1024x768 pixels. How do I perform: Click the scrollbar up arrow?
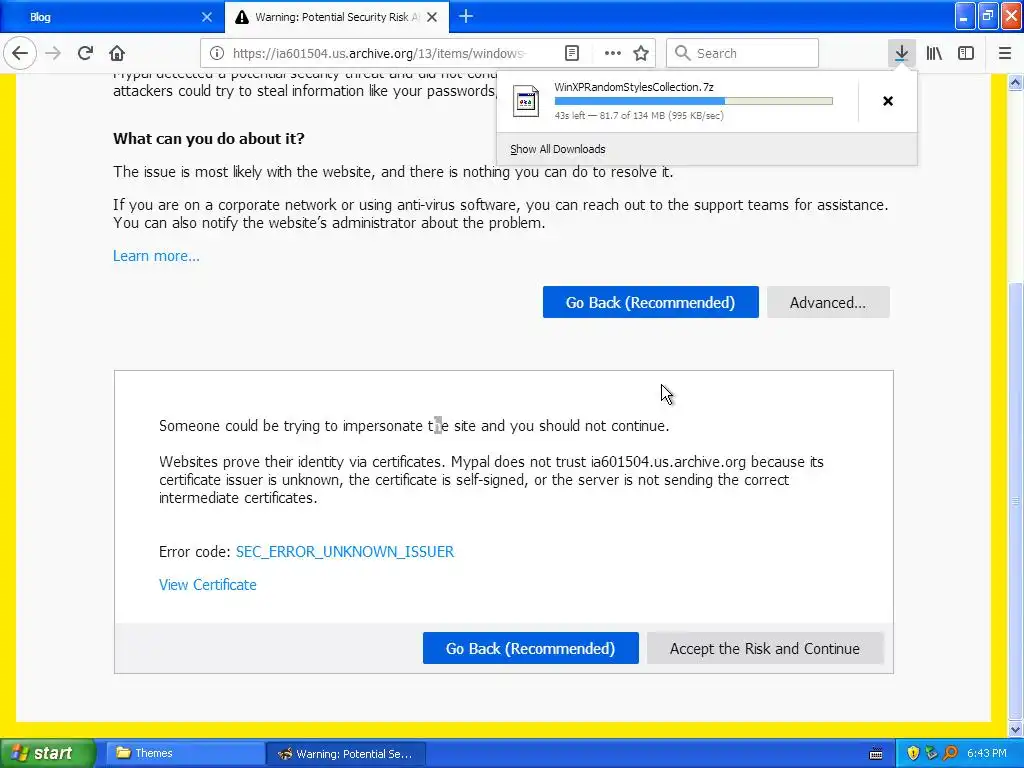pyautogui.click(x=1016, y=82)
